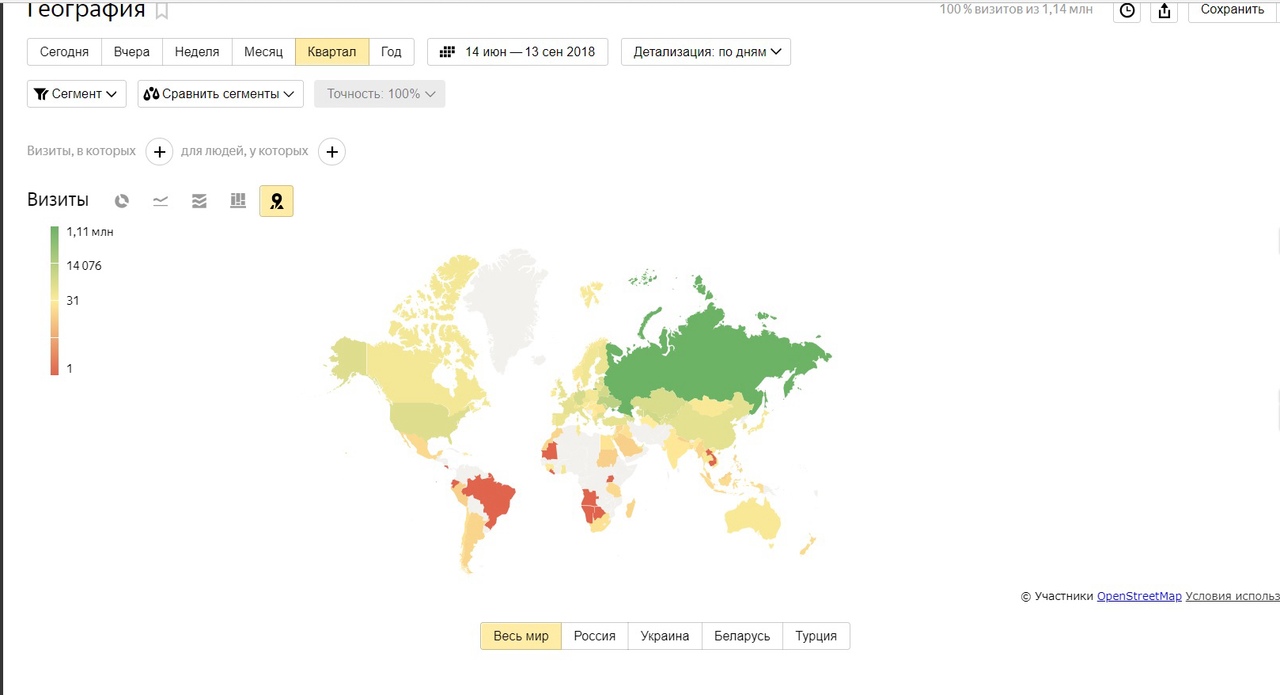1280x695 pixels.
Task: Select the Вчера period
Action: [132, 52]
